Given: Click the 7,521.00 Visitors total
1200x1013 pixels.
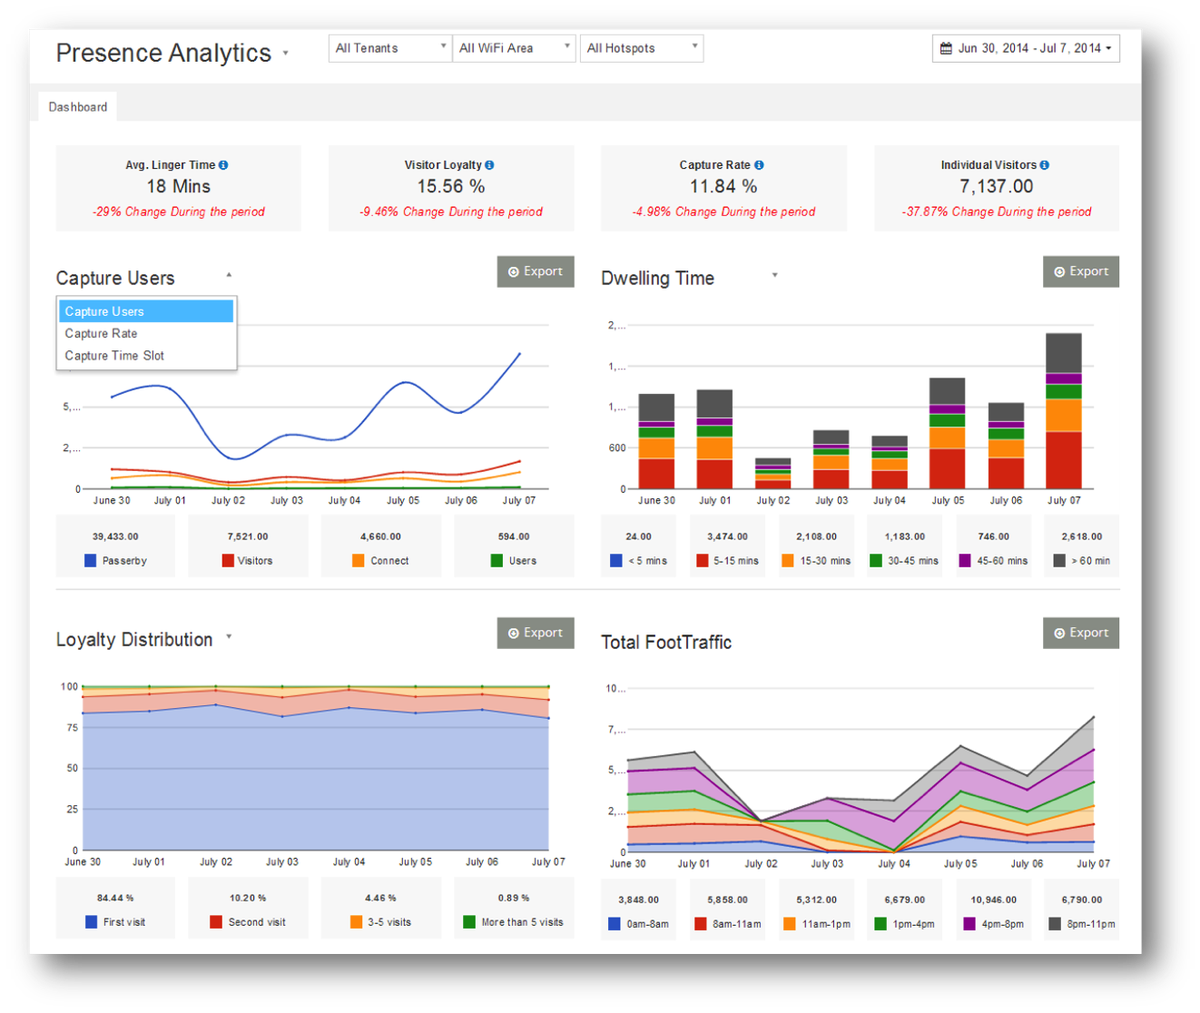Looking at the screenshot, I should [x=248, y=537].
